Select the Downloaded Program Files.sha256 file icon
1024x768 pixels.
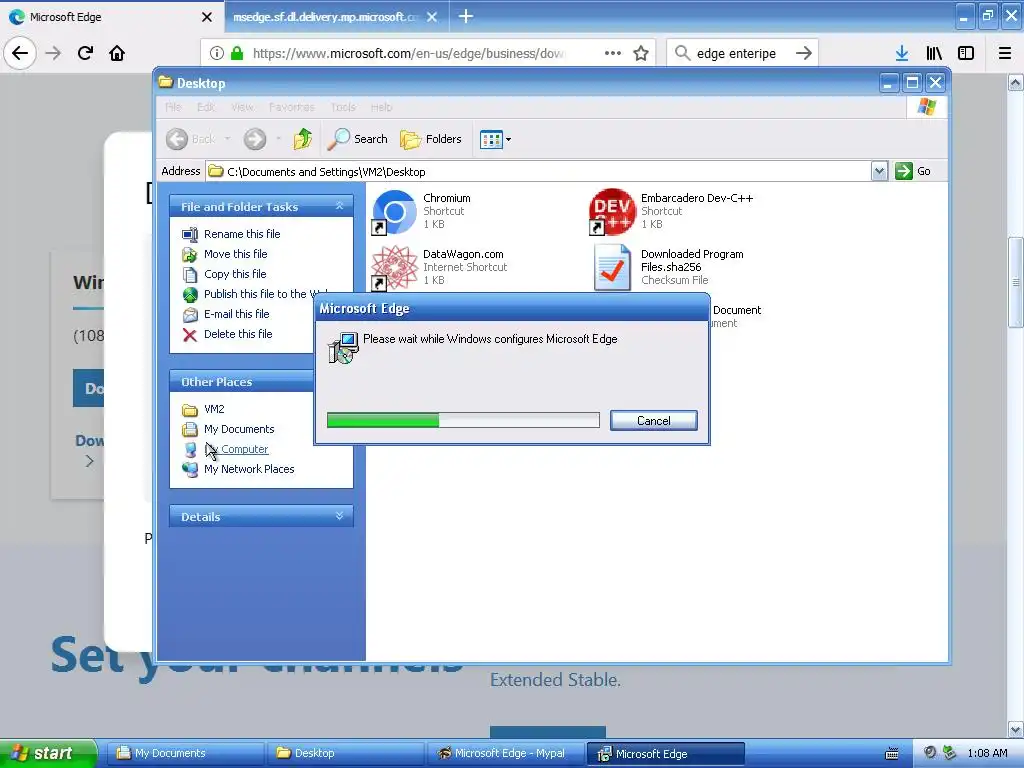click(612, 267)
